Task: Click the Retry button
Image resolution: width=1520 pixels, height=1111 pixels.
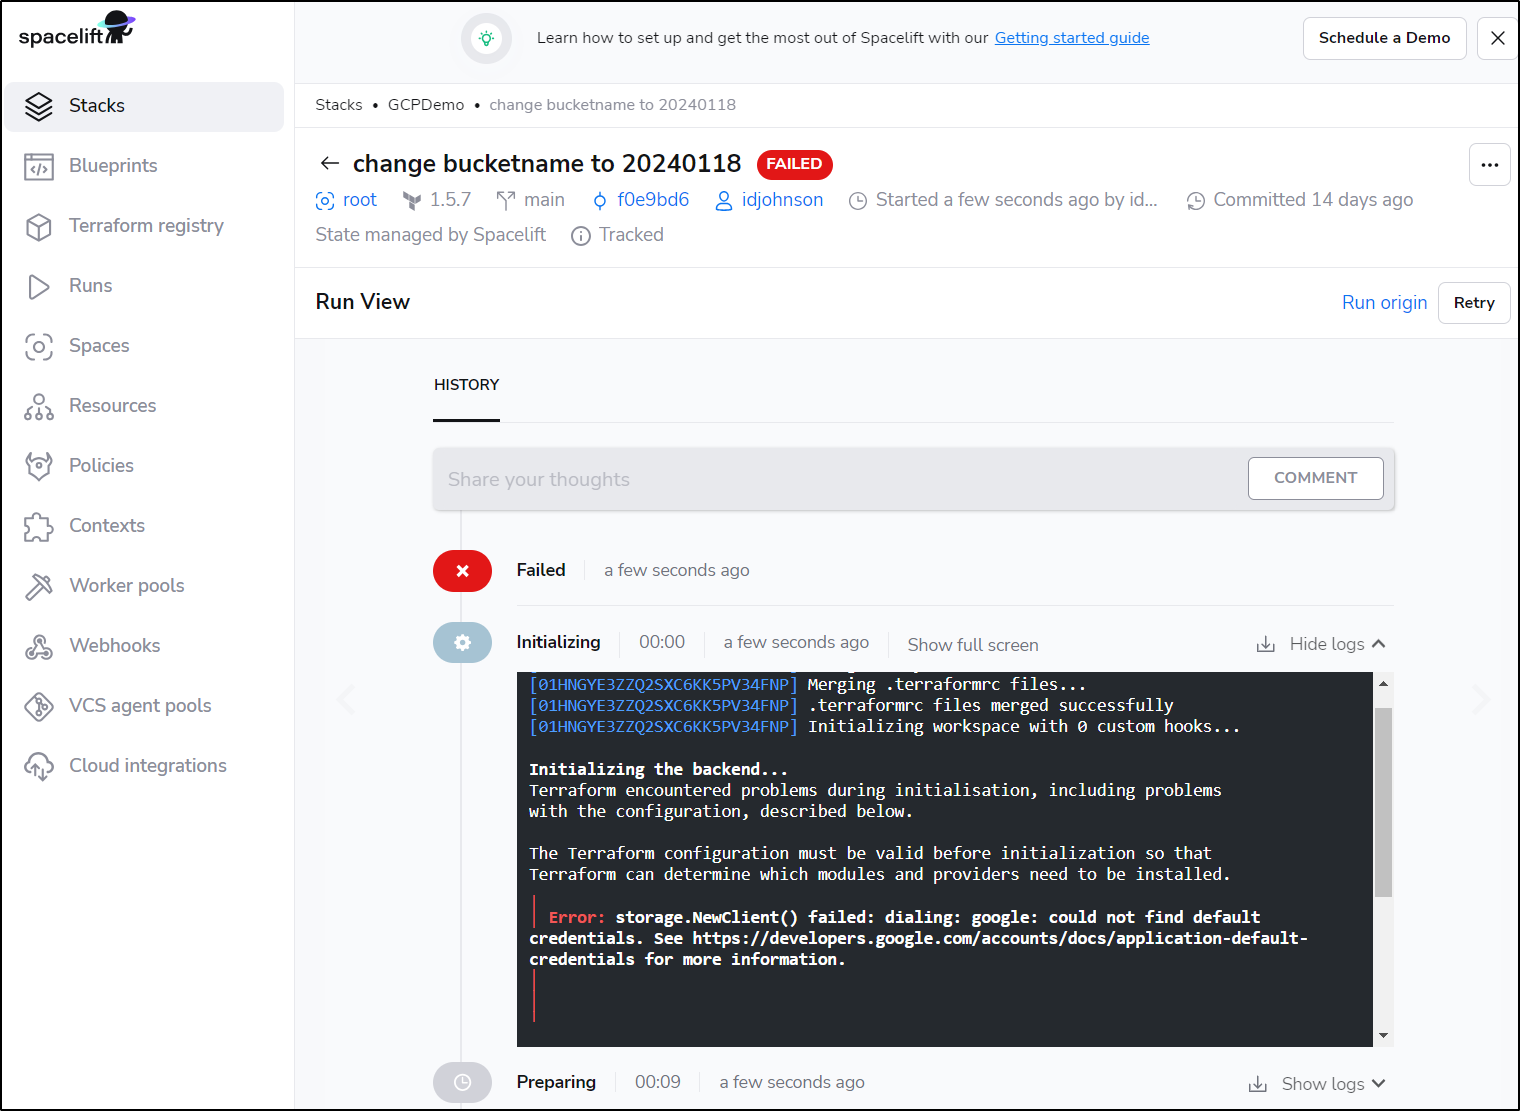Action: [1474, 303]
